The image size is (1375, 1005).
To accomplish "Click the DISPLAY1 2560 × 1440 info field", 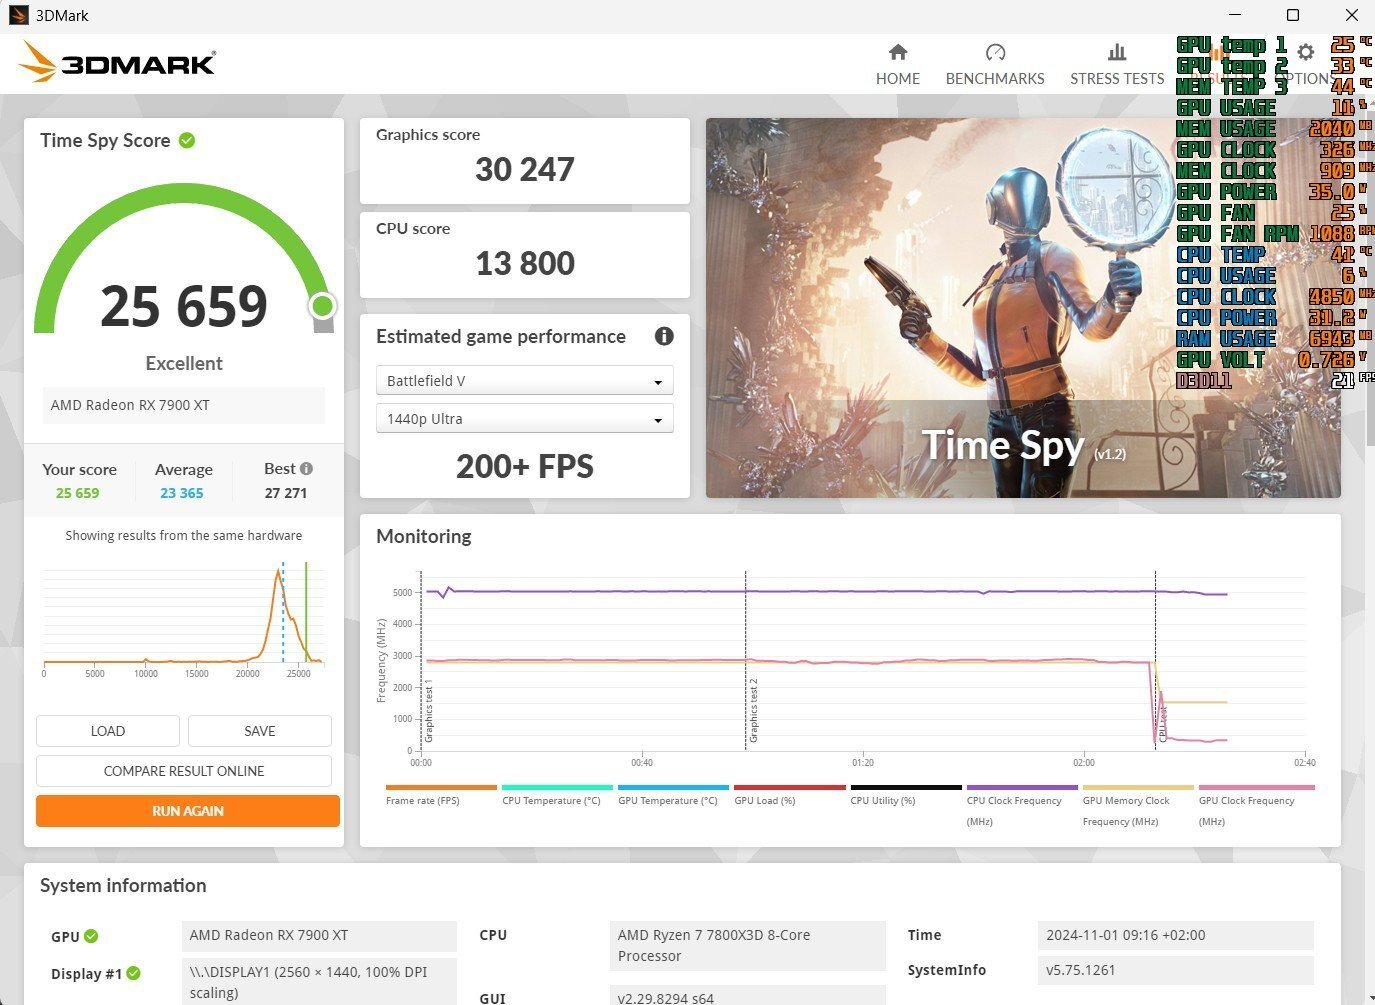I will 319,982.
